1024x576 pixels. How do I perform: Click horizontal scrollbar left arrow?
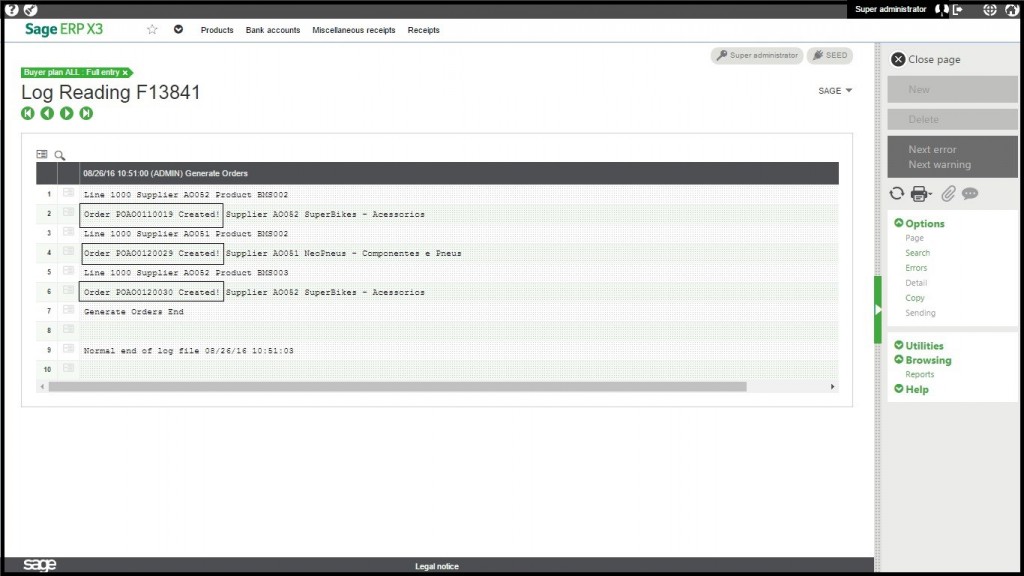[x=42, y=387]
